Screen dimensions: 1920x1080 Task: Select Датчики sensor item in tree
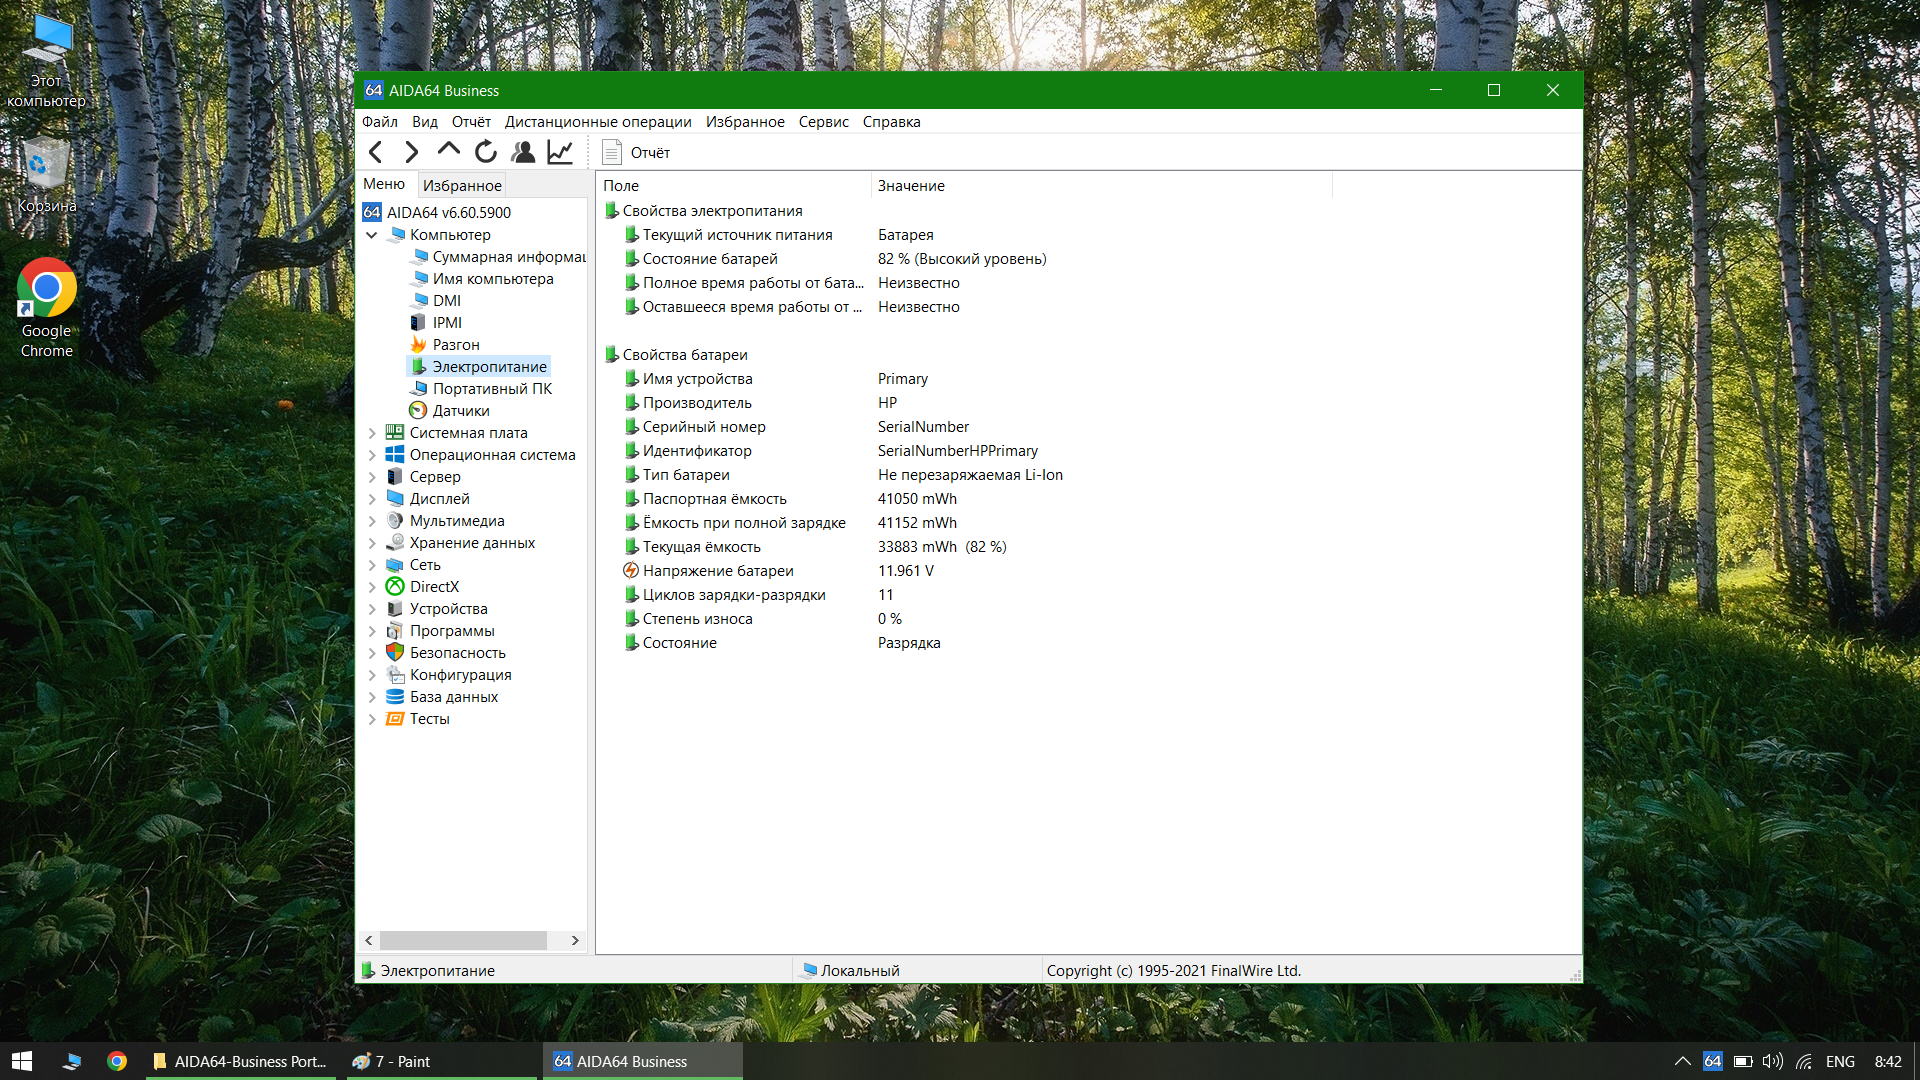click(x=460, y=411)
